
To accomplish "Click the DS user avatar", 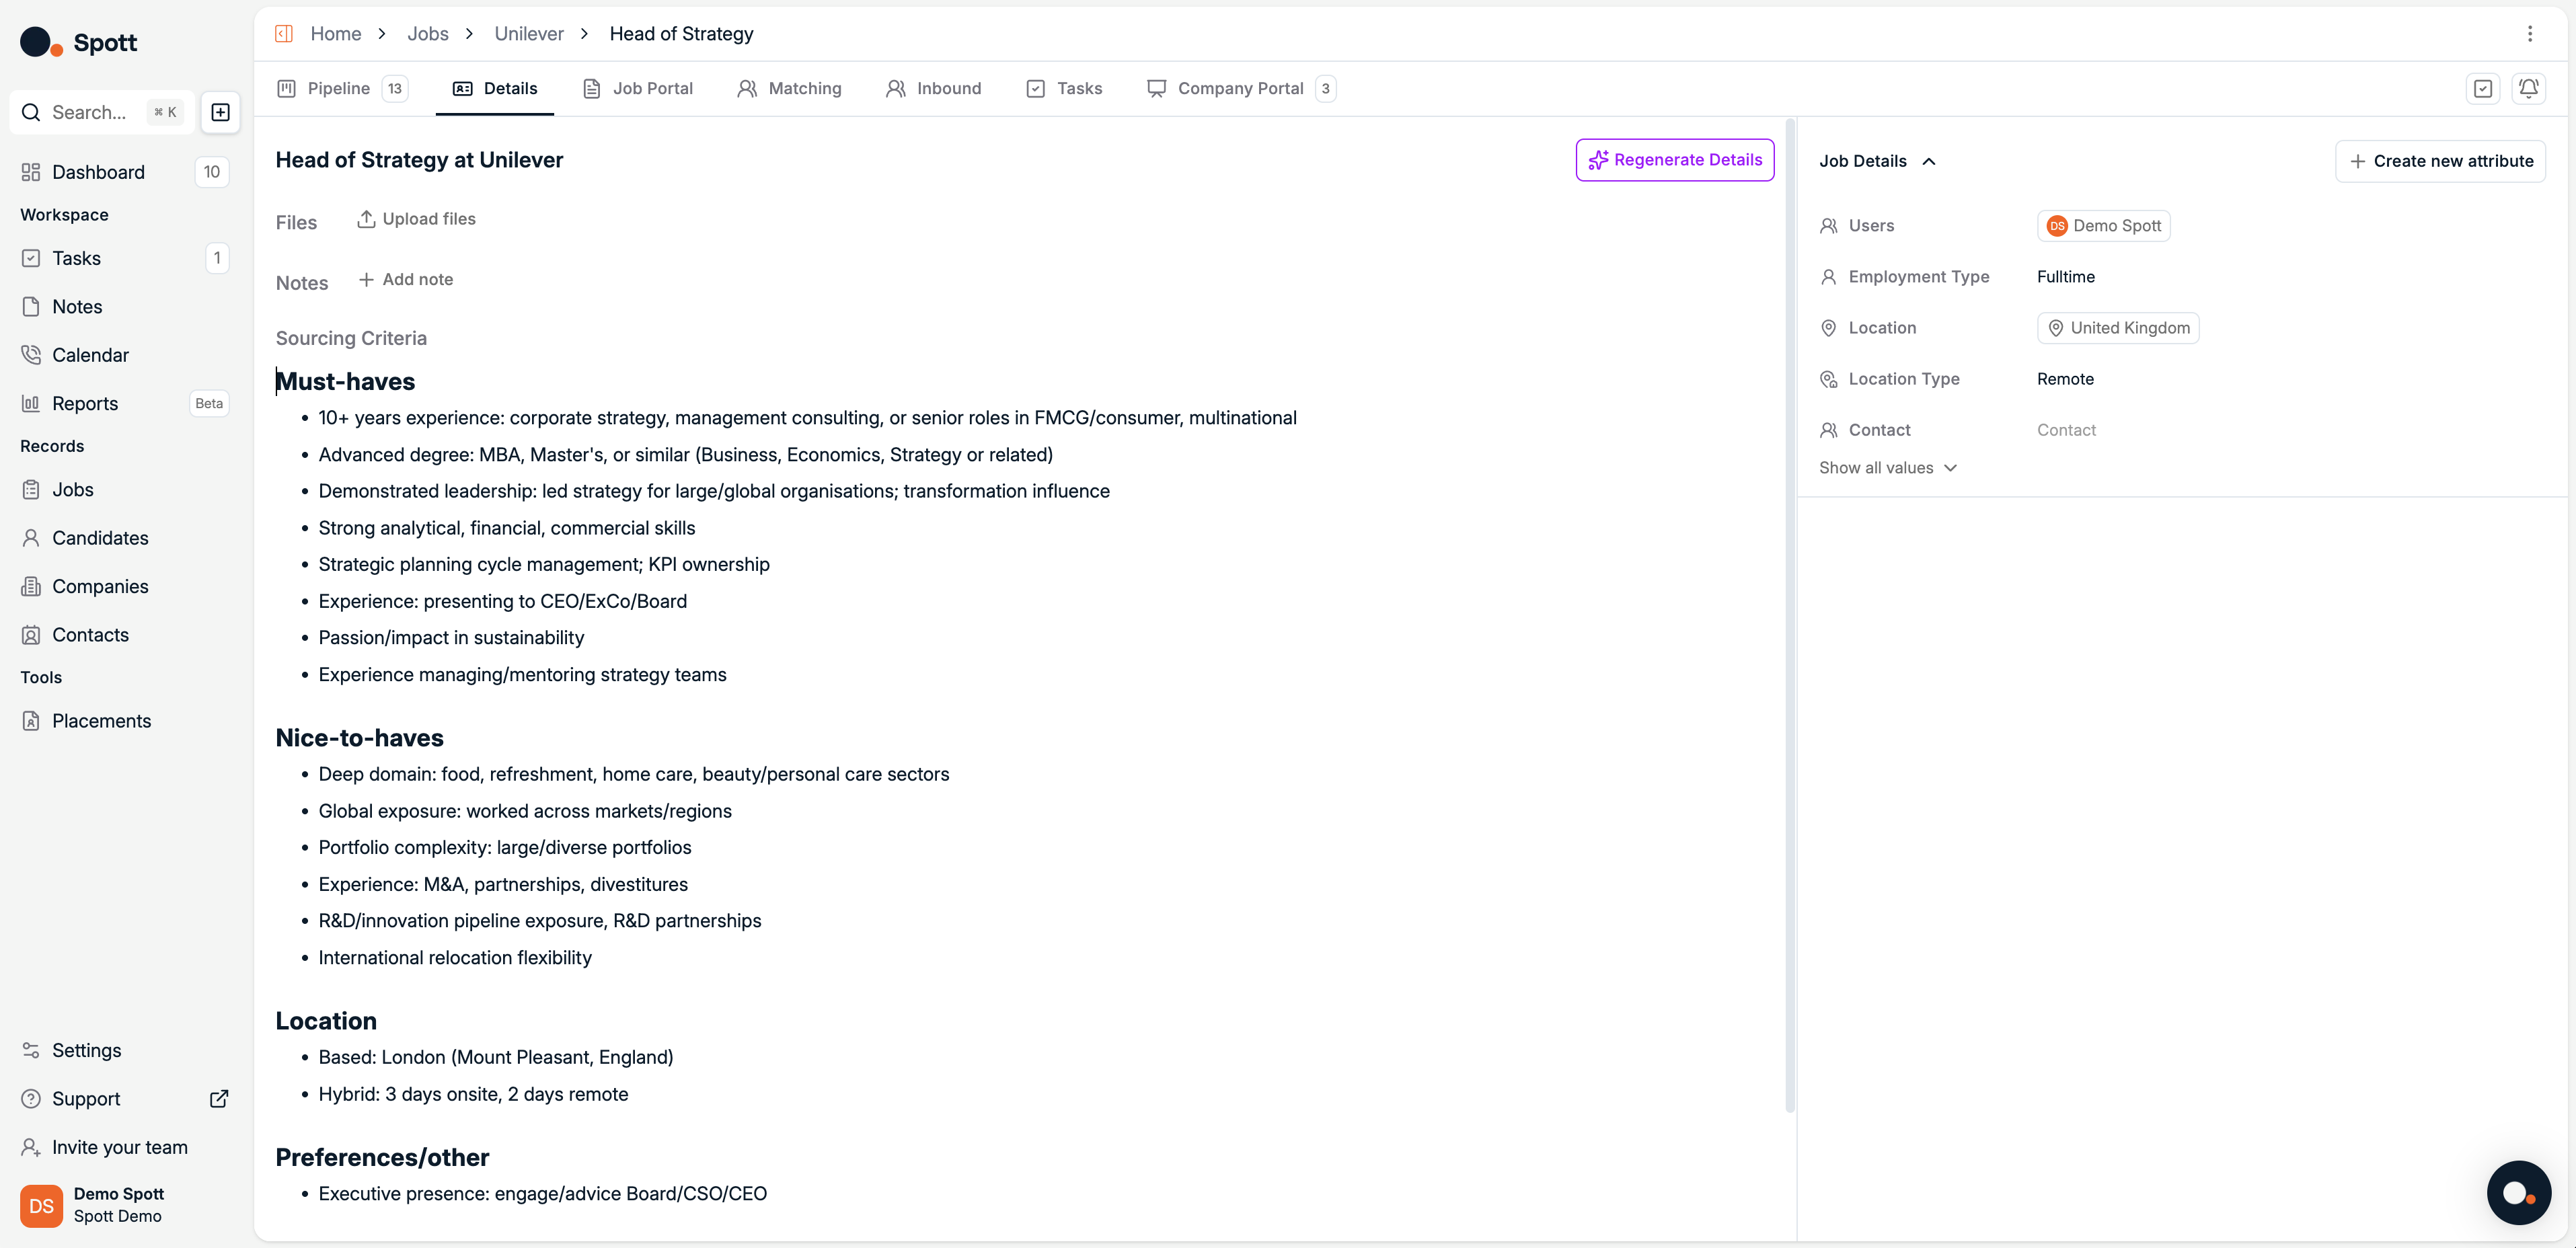I will coord(41,1205).
